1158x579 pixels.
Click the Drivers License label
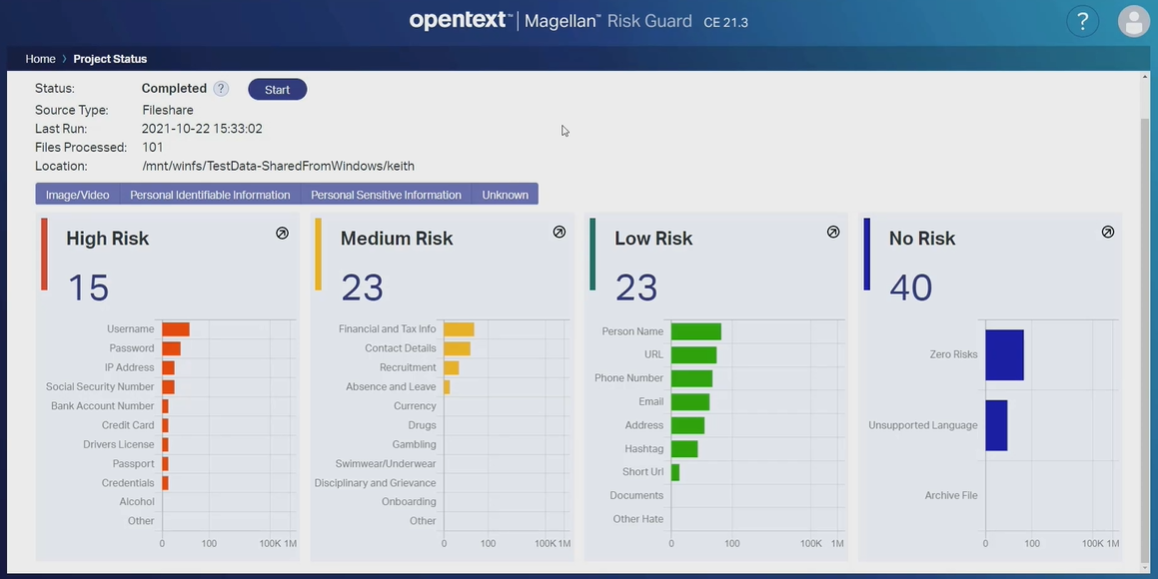(x=119, y=445)
